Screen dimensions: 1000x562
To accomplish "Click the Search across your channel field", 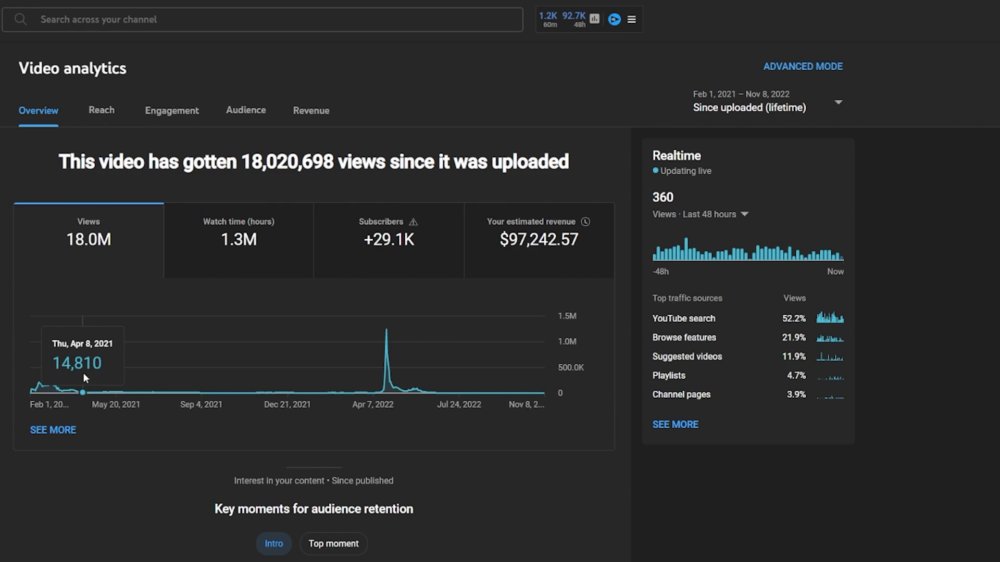I will click(262, 19).
